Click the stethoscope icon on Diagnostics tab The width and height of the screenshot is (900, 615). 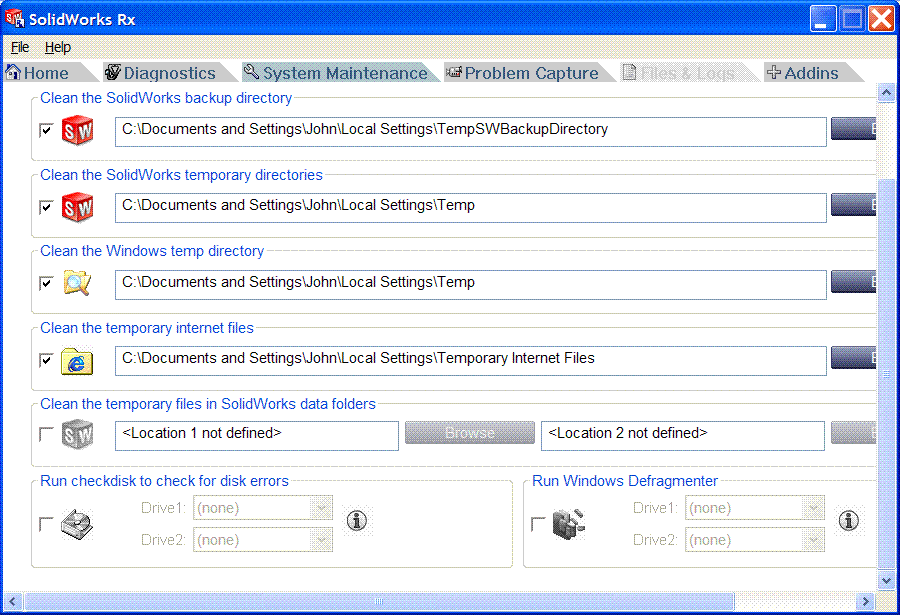[113, 72]
